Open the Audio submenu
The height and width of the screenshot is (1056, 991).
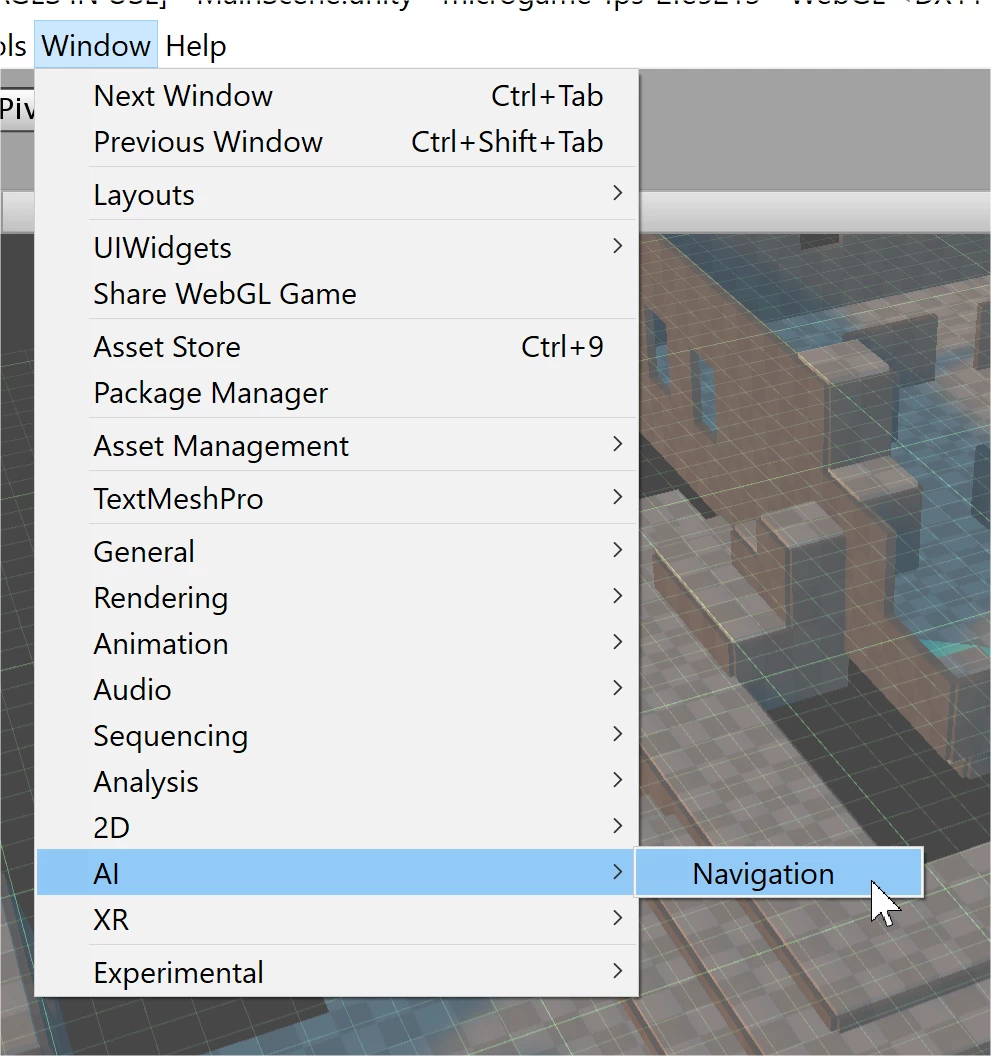click(337, 690)
